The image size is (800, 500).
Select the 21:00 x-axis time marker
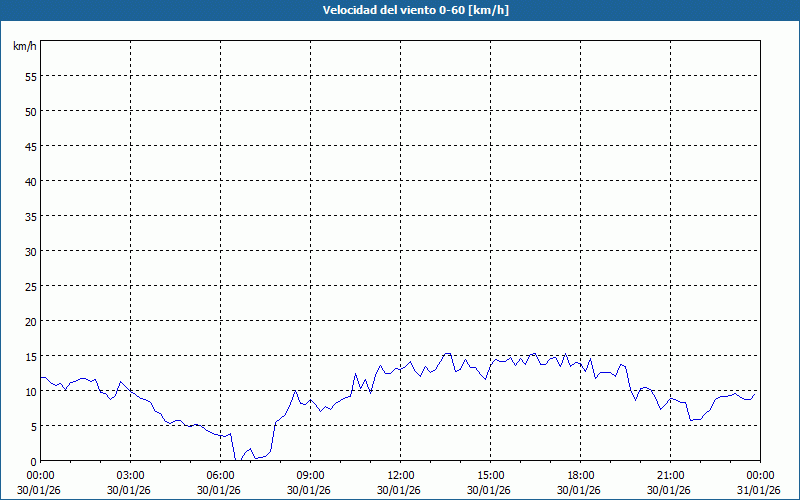coord(670,475)
